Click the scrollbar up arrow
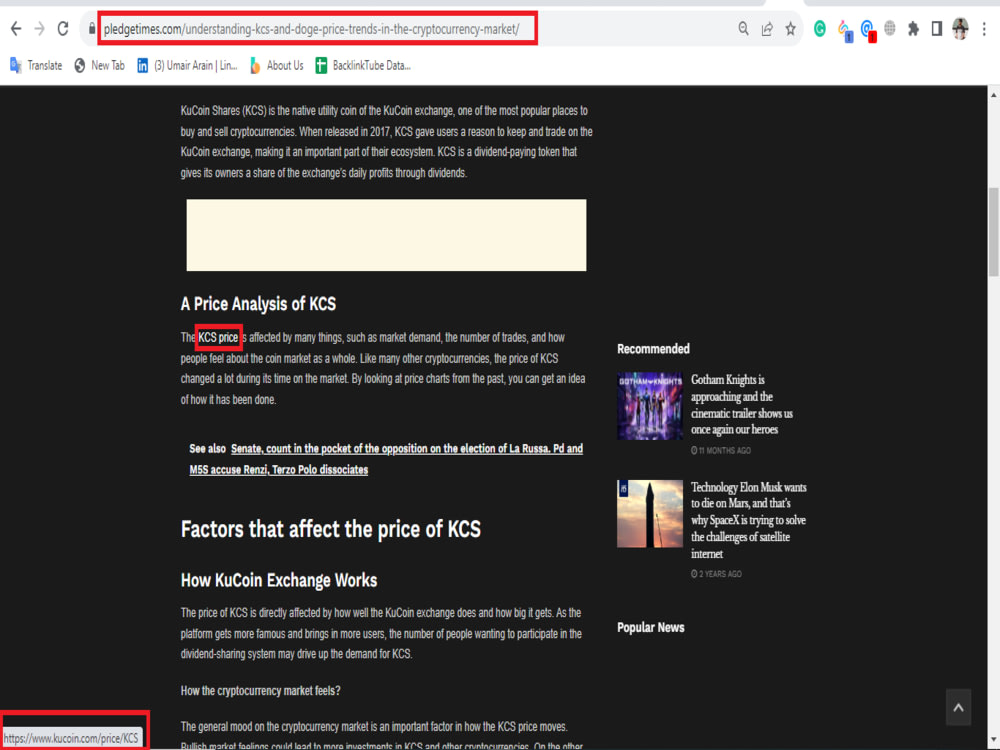The image size is (1000, 750). 994,94
